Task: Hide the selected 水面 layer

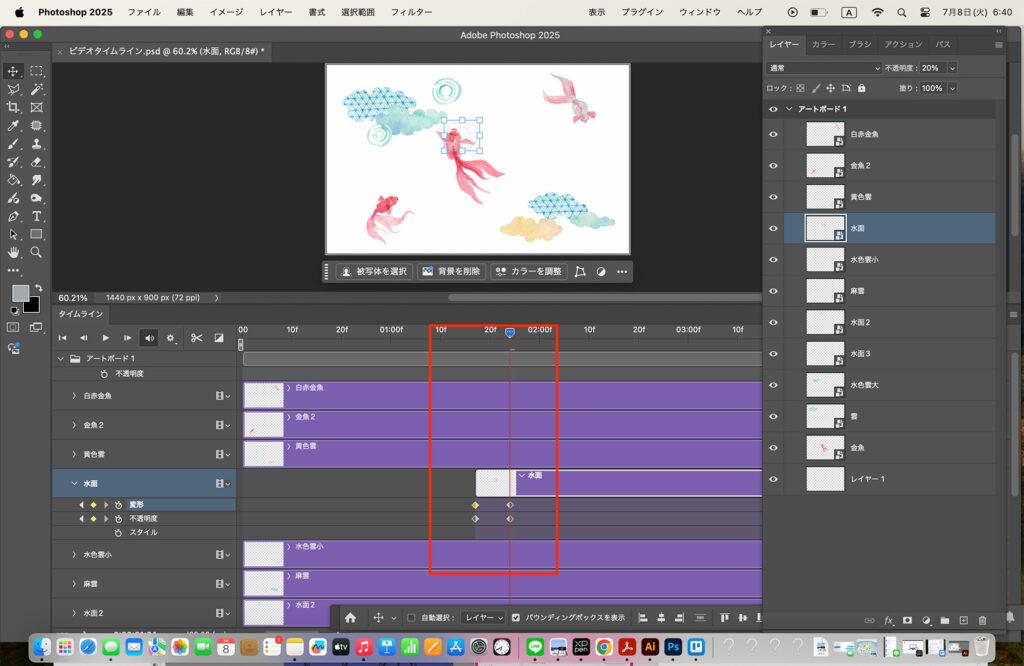Action: pos(773,229)
